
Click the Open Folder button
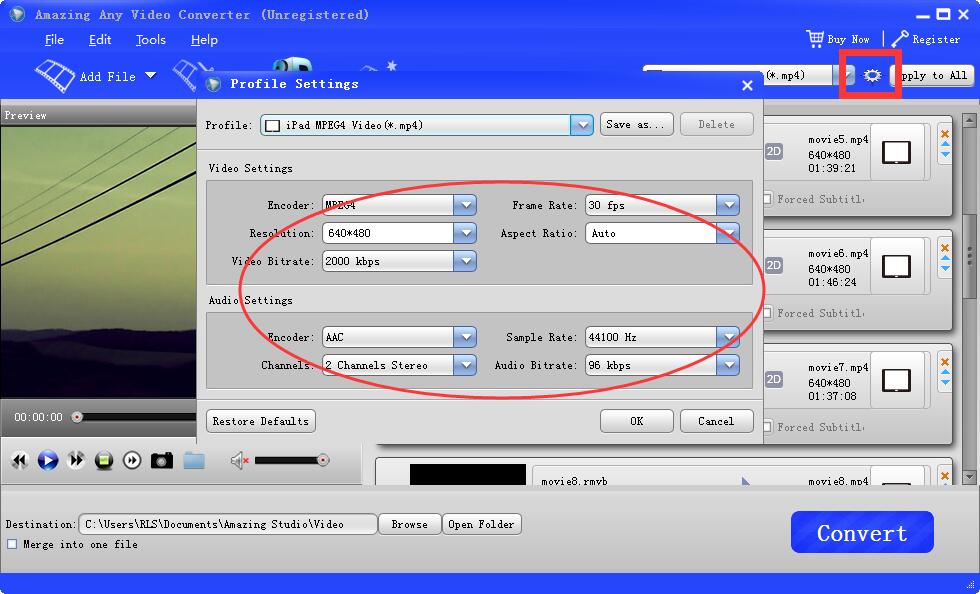(481, 525)
